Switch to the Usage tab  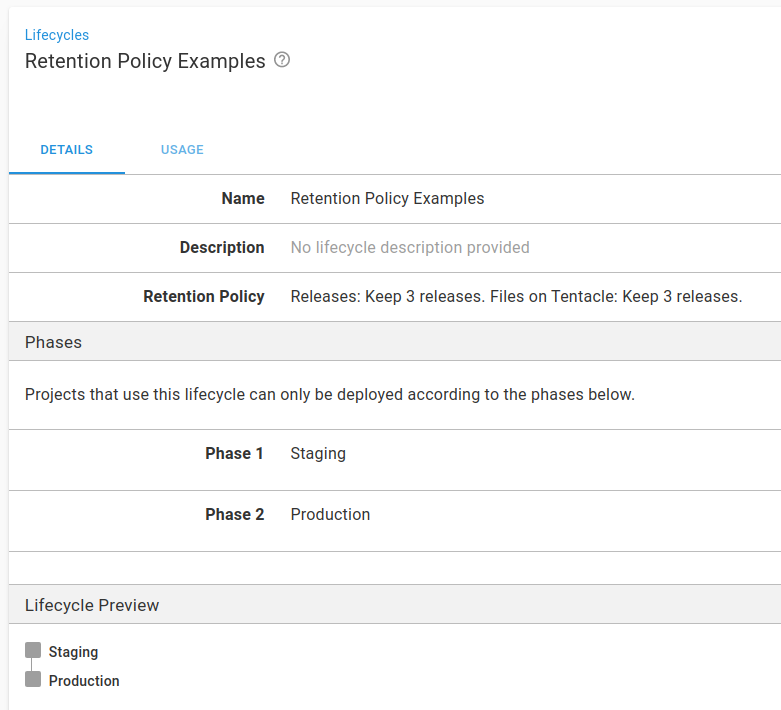(x=182, y=149)
